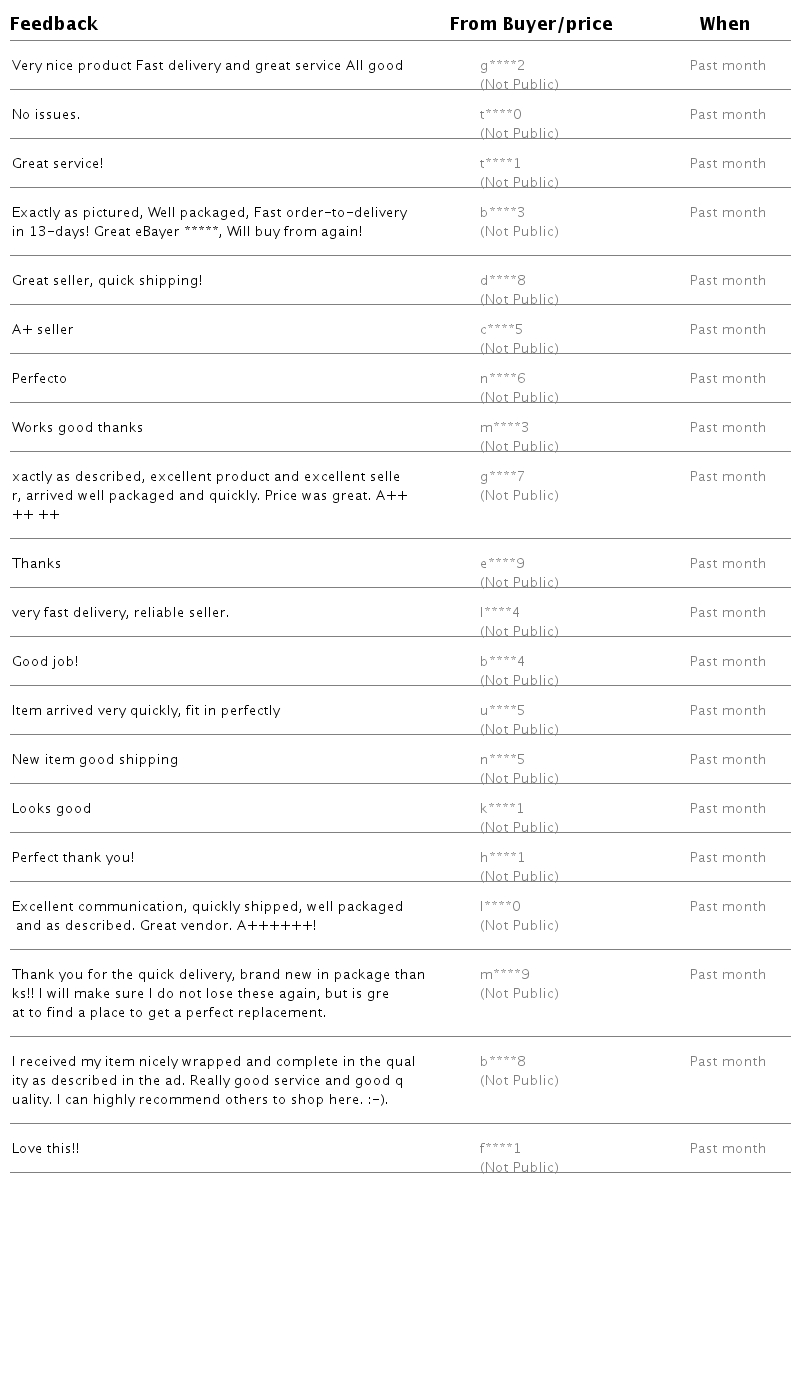Select the 'Looks good' feedback text
Screen dimensions: 800x1396
click(x=52, y=809)
